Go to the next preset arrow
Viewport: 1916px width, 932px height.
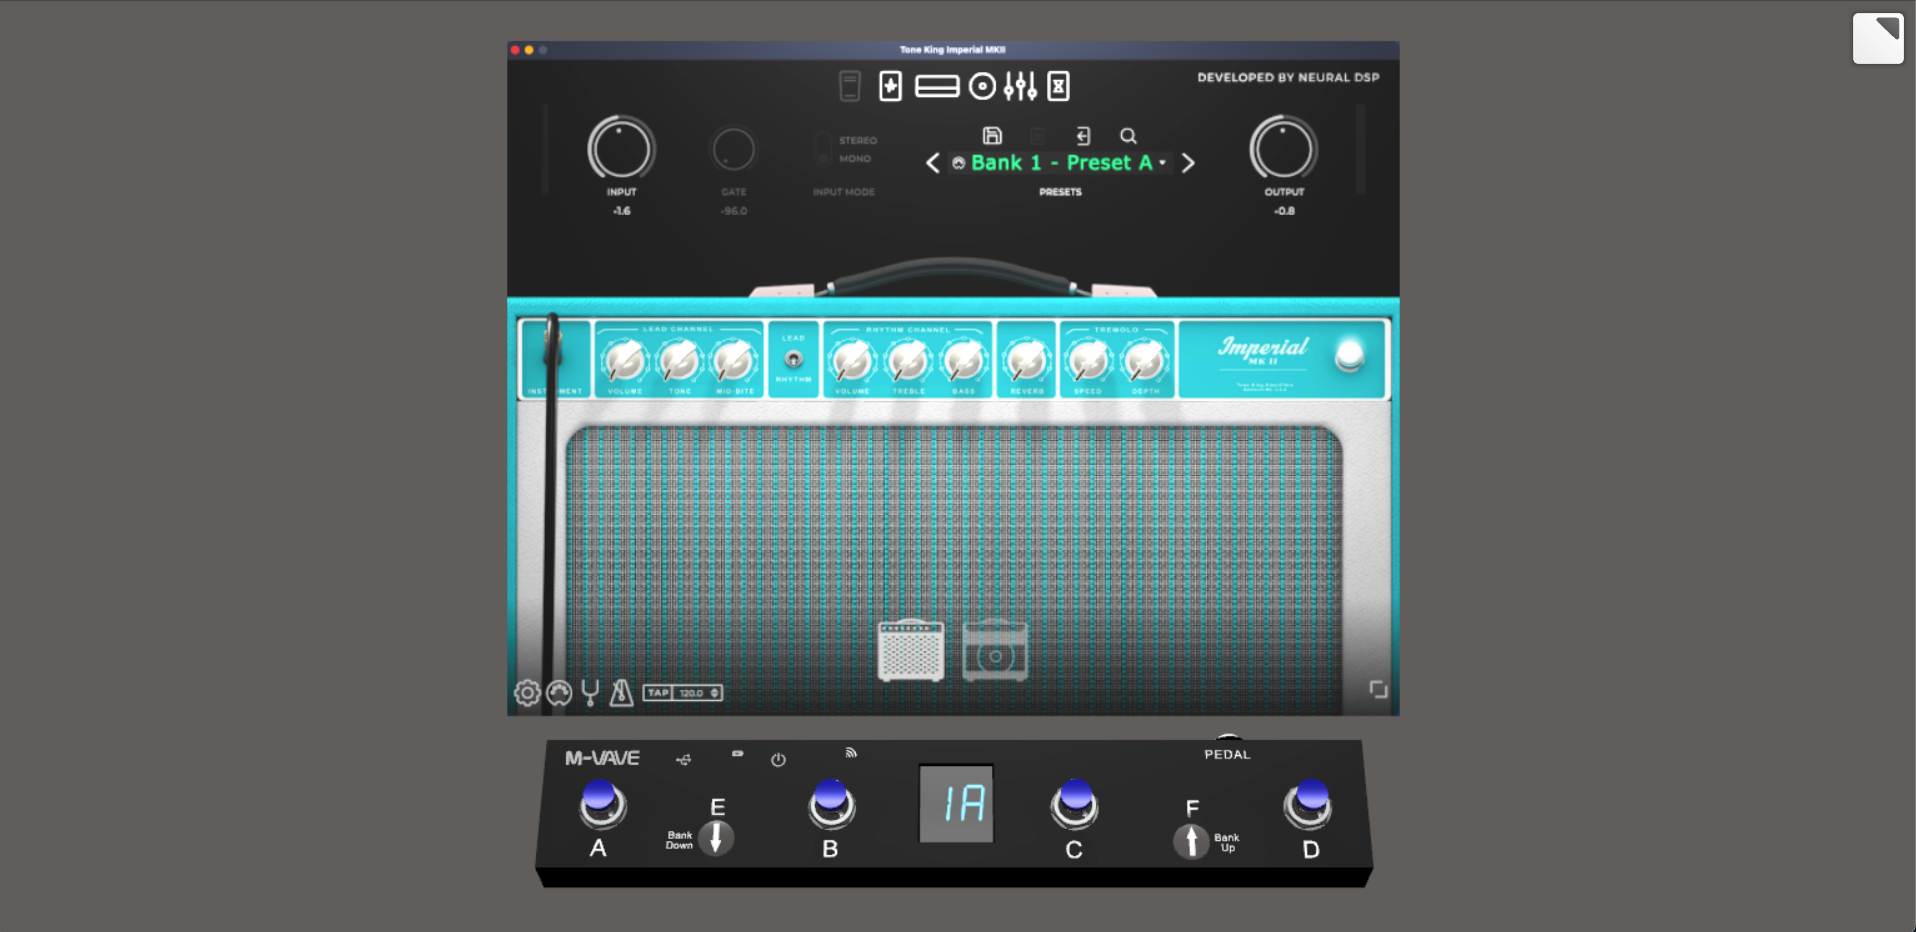coord(1188,163)
